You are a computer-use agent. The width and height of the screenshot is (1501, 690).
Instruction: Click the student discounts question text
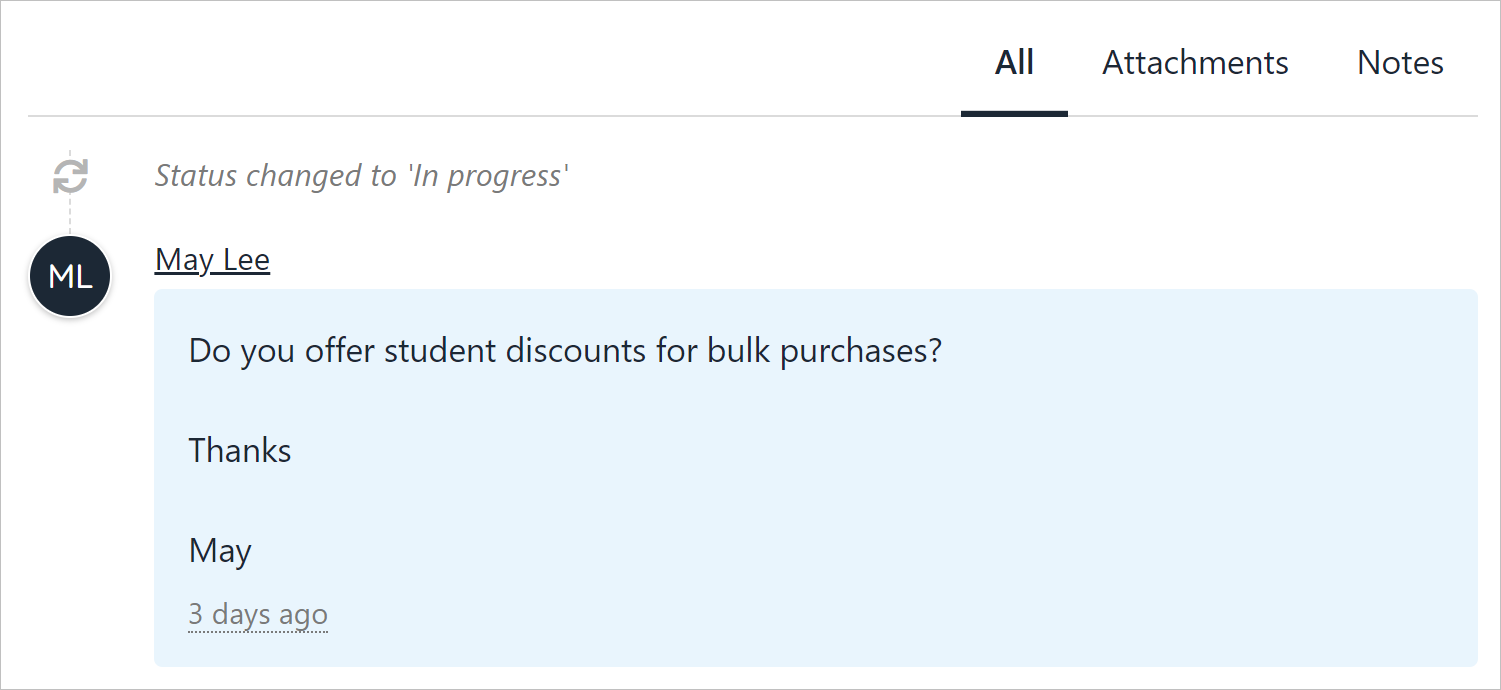(x=565, y=351)
